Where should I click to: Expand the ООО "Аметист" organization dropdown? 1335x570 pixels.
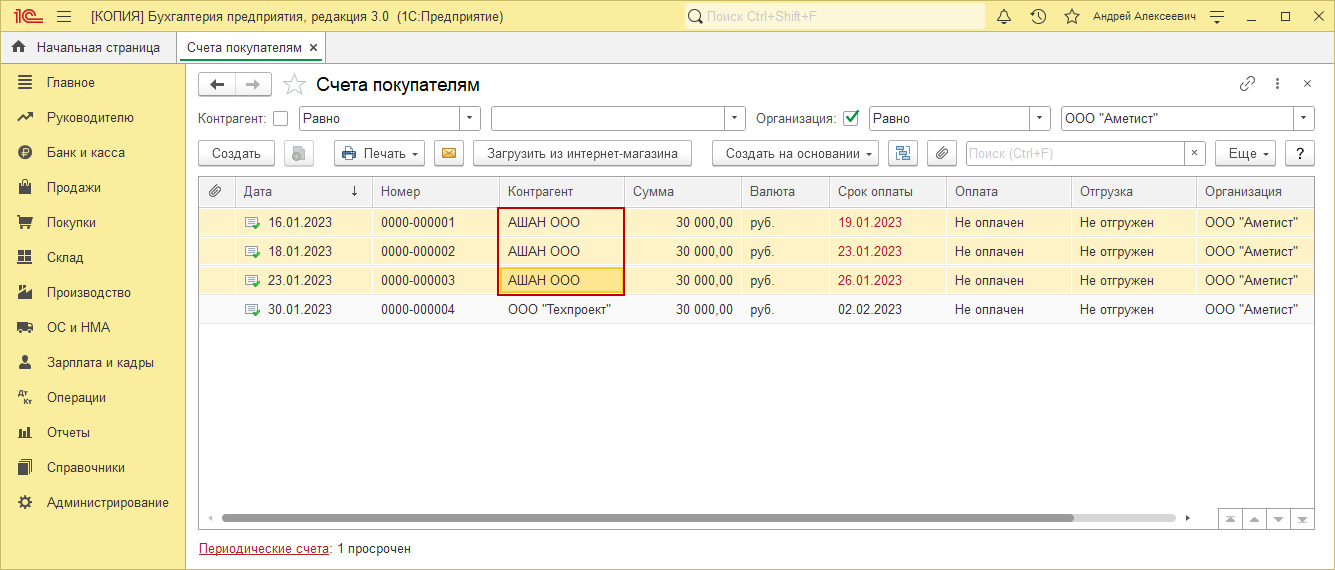(x=1304, y=119)
